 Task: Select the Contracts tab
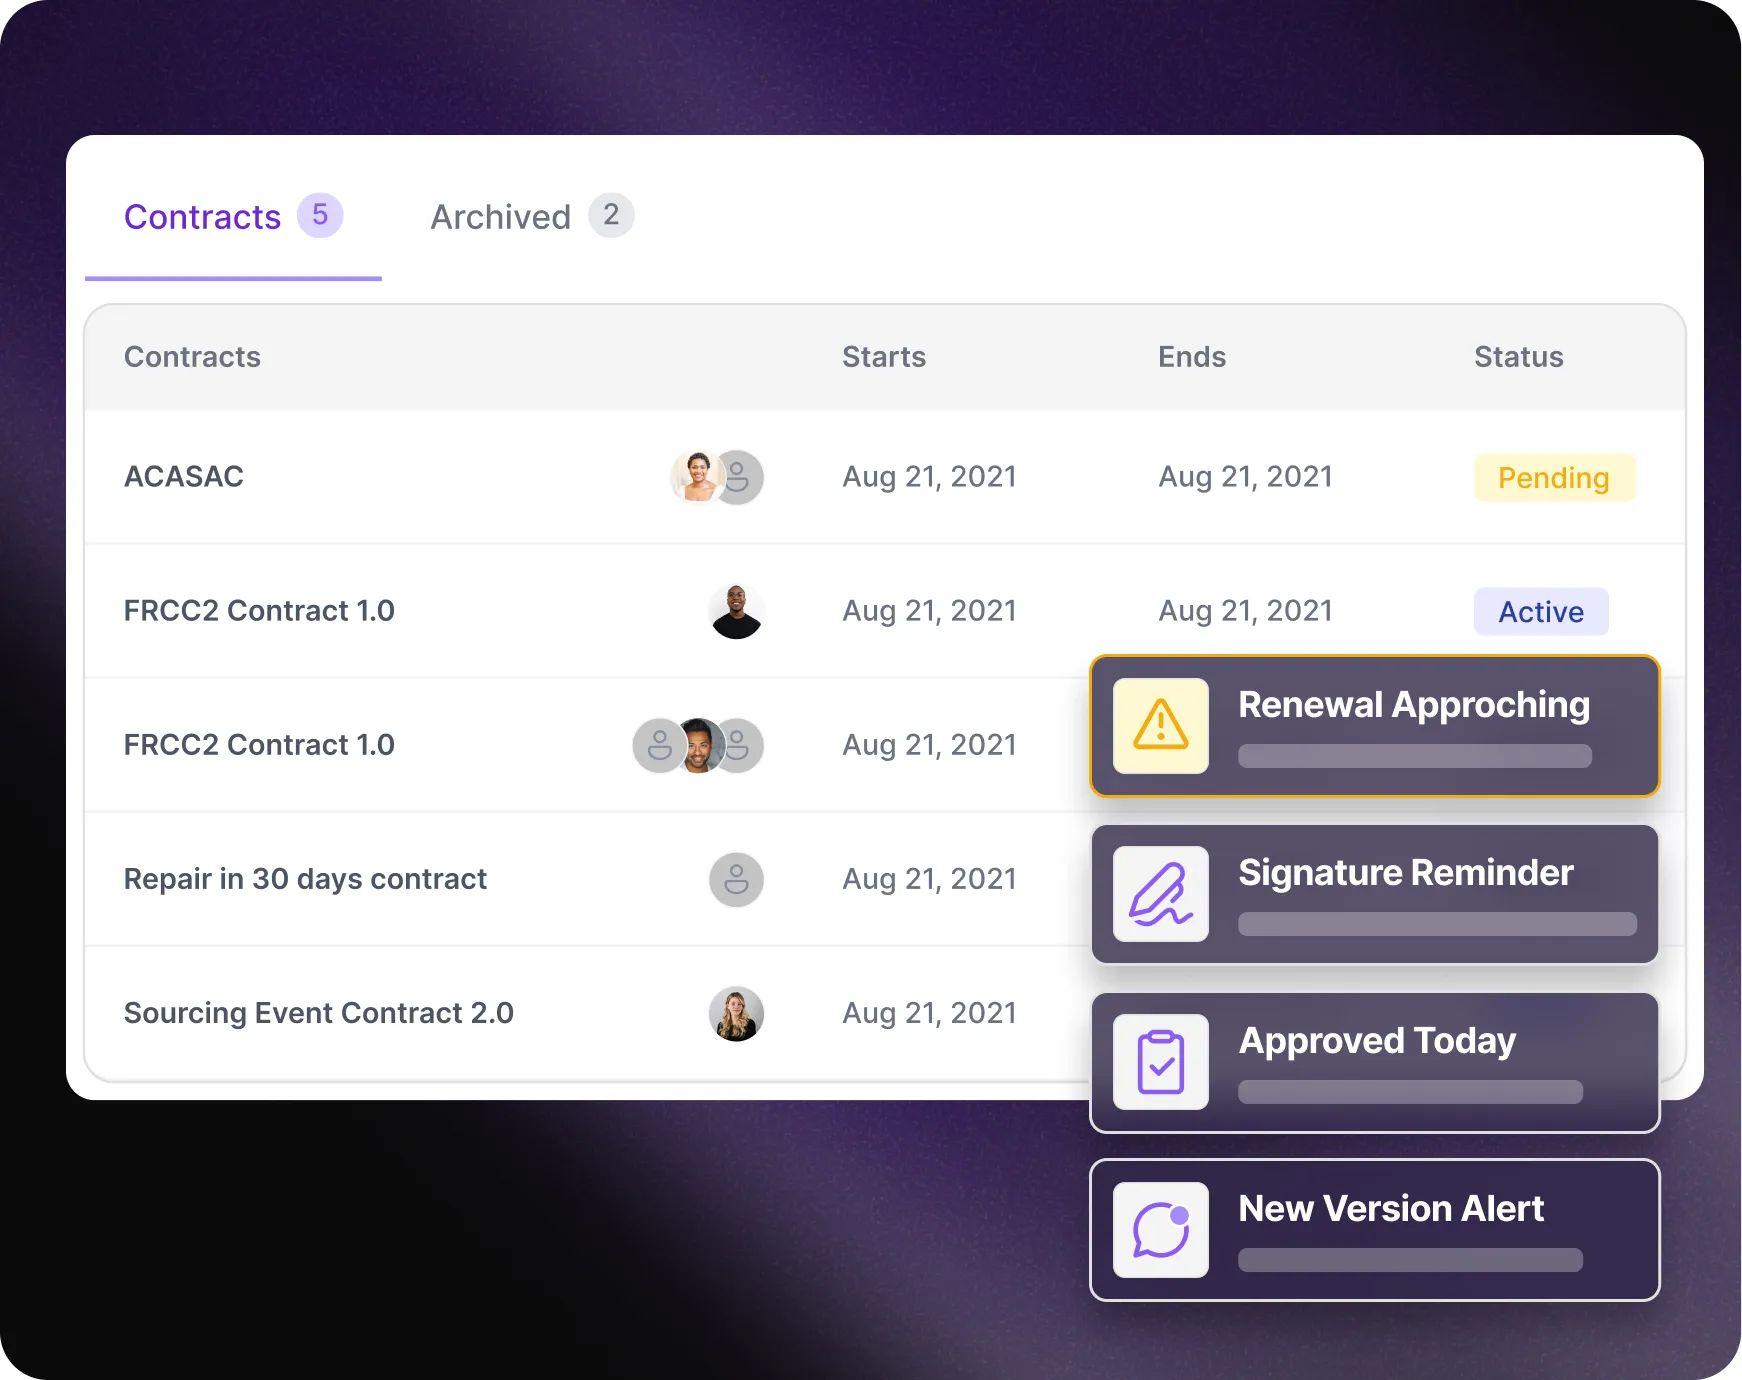click(x=202, y=217)
